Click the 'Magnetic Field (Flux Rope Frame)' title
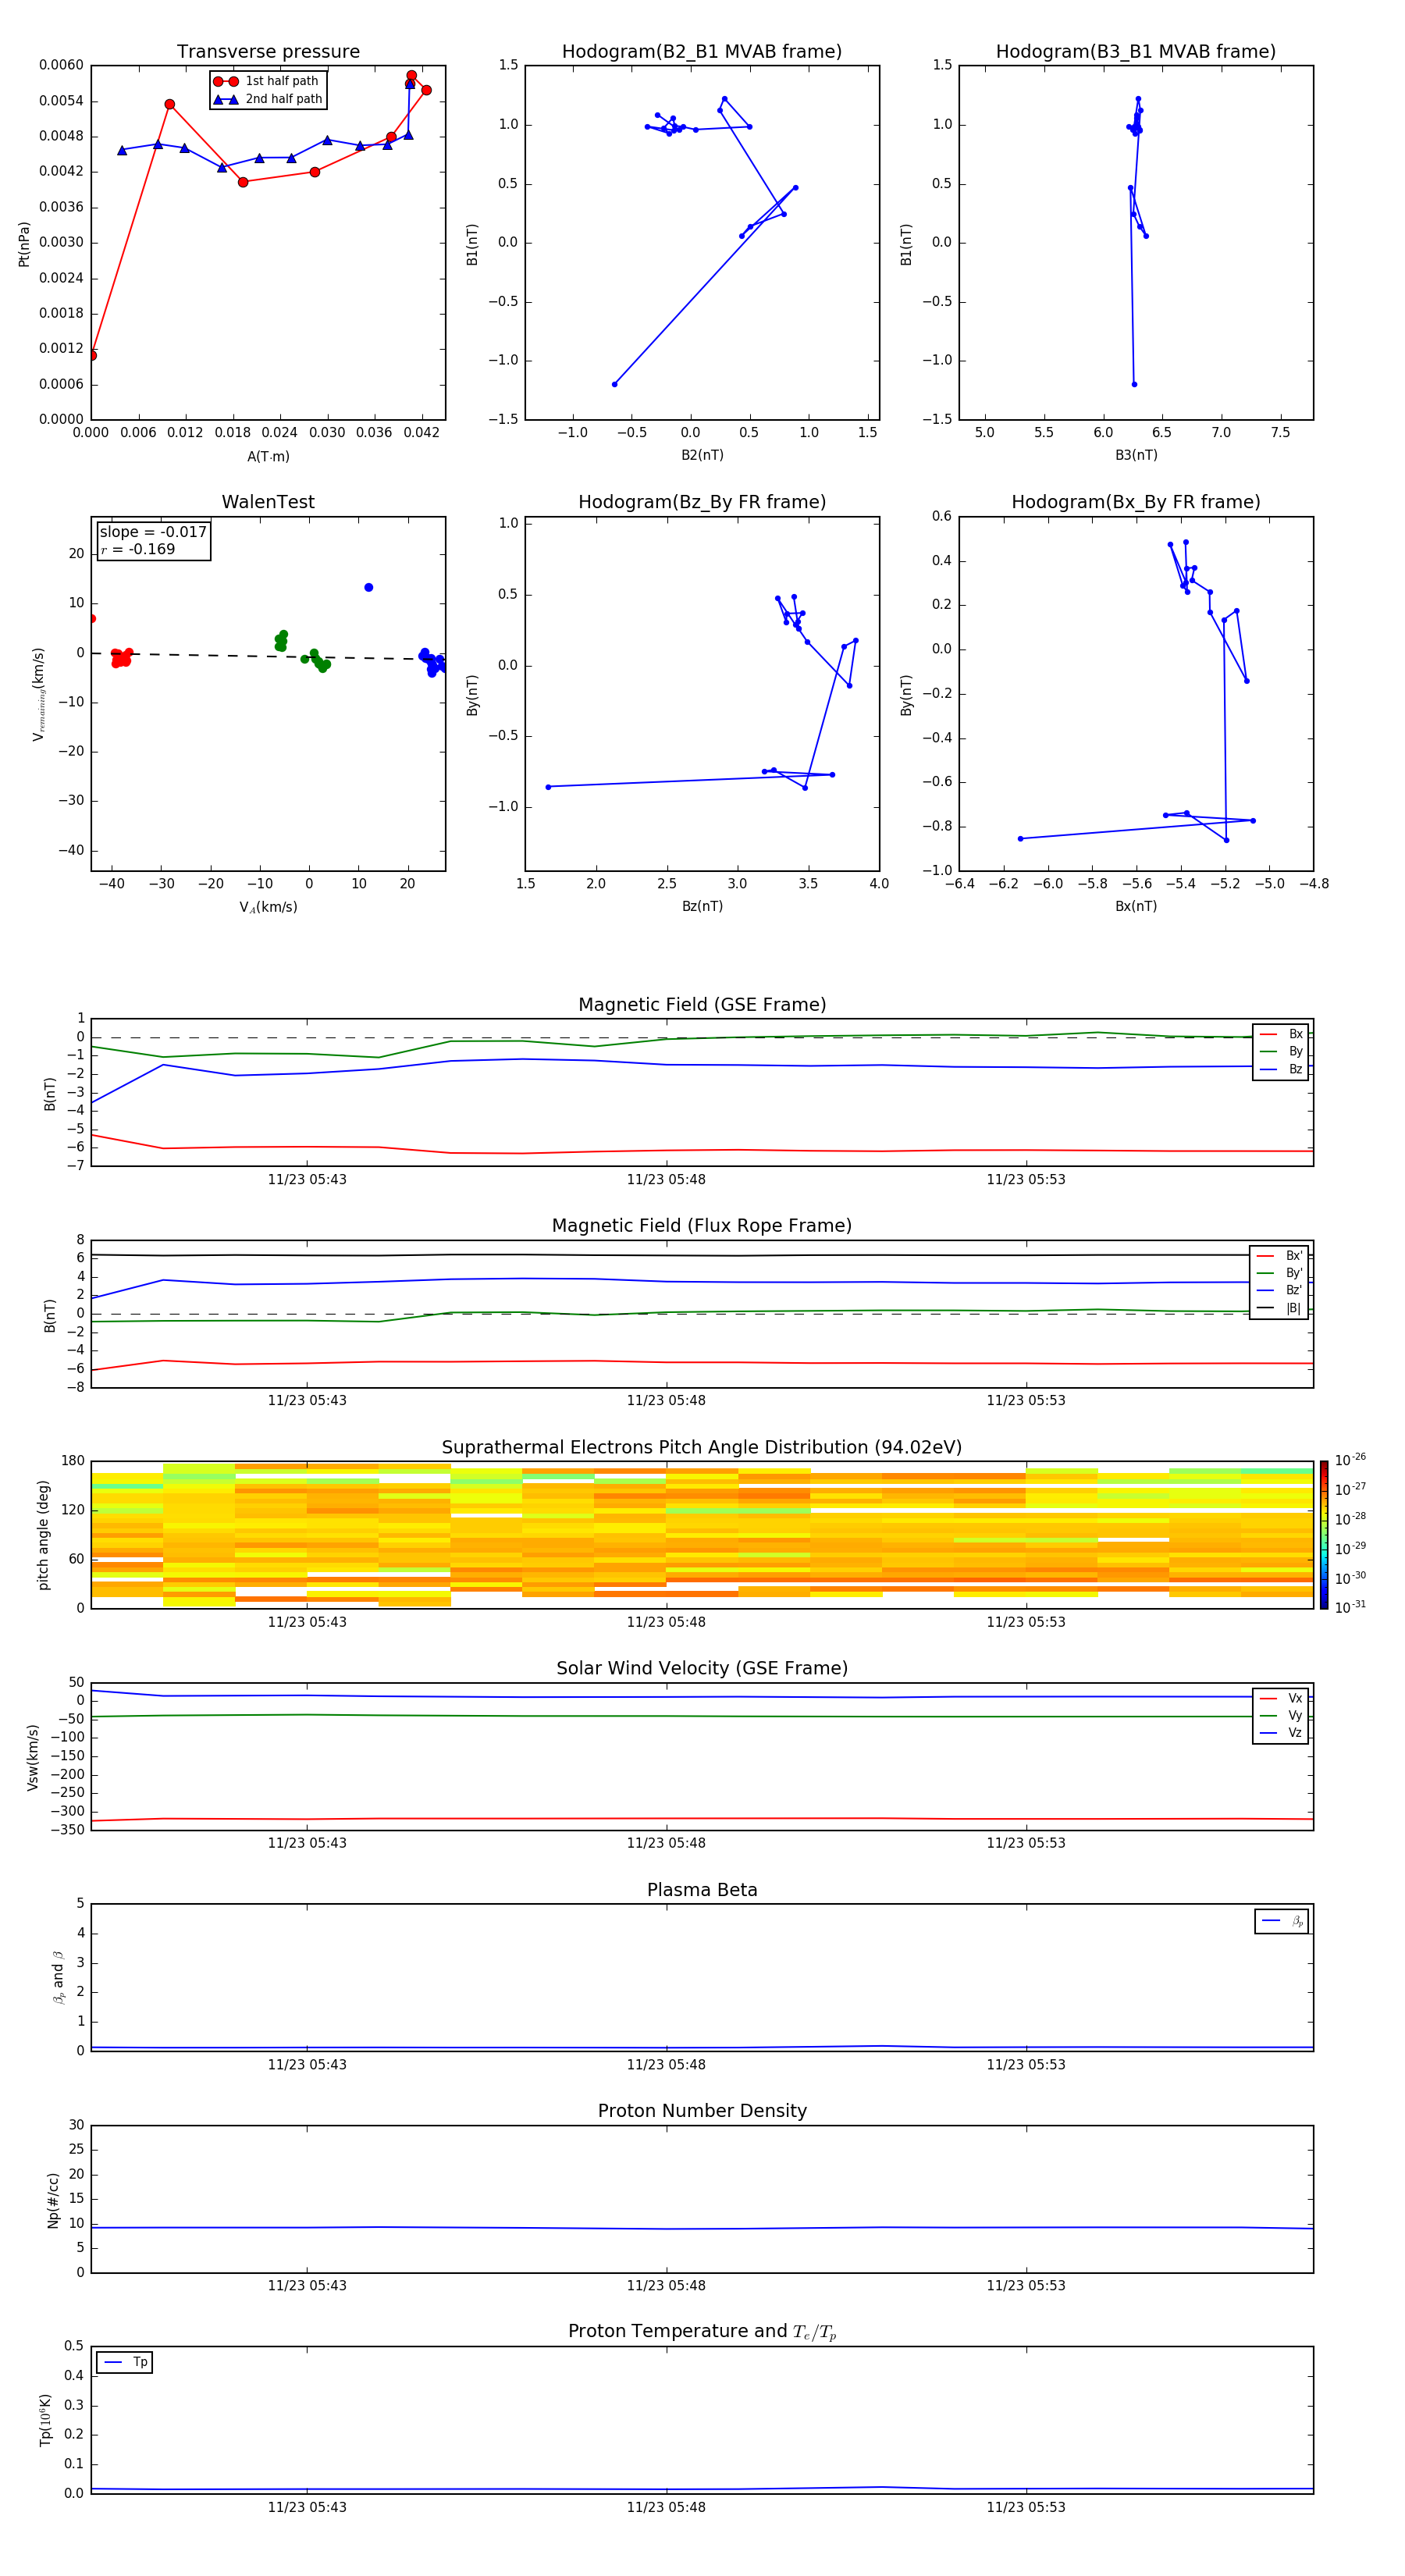1405x2576 pixels. tap(702, 1226)
